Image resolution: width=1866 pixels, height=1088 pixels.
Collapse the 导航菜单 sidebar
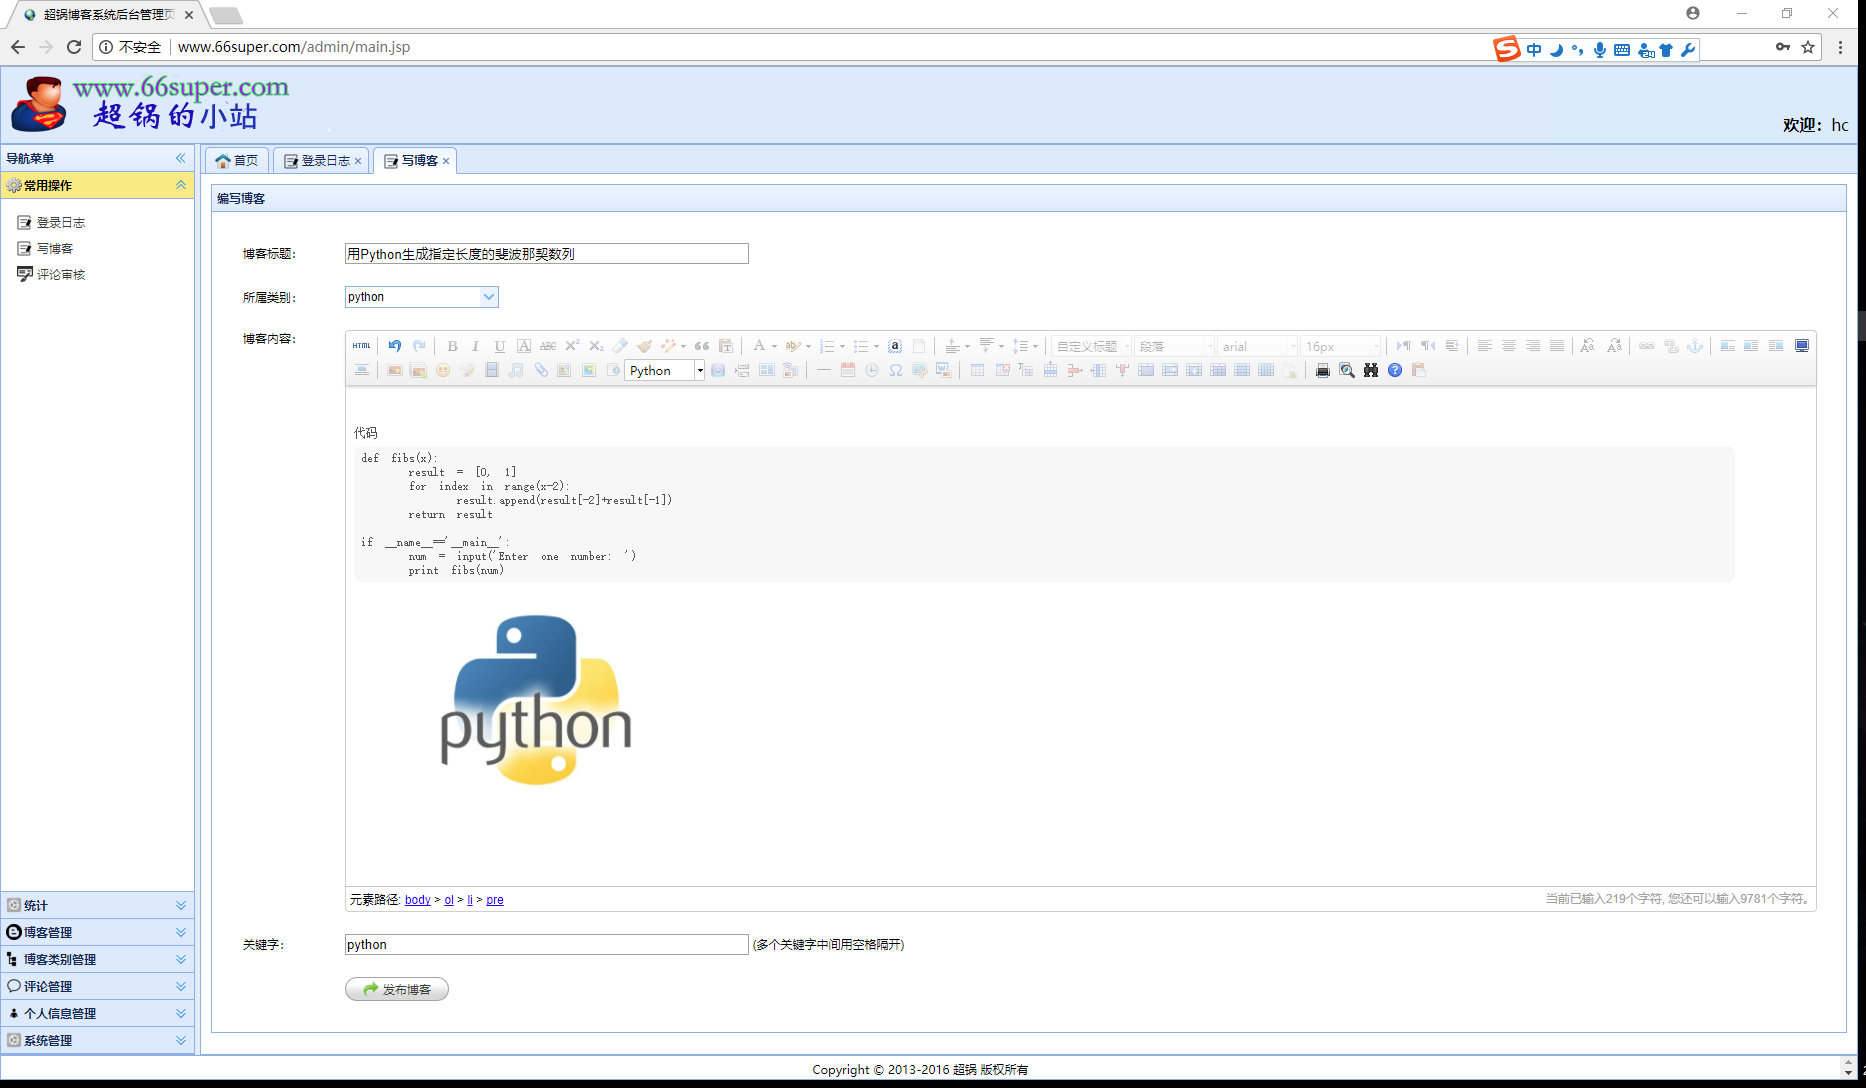point(181,158)
